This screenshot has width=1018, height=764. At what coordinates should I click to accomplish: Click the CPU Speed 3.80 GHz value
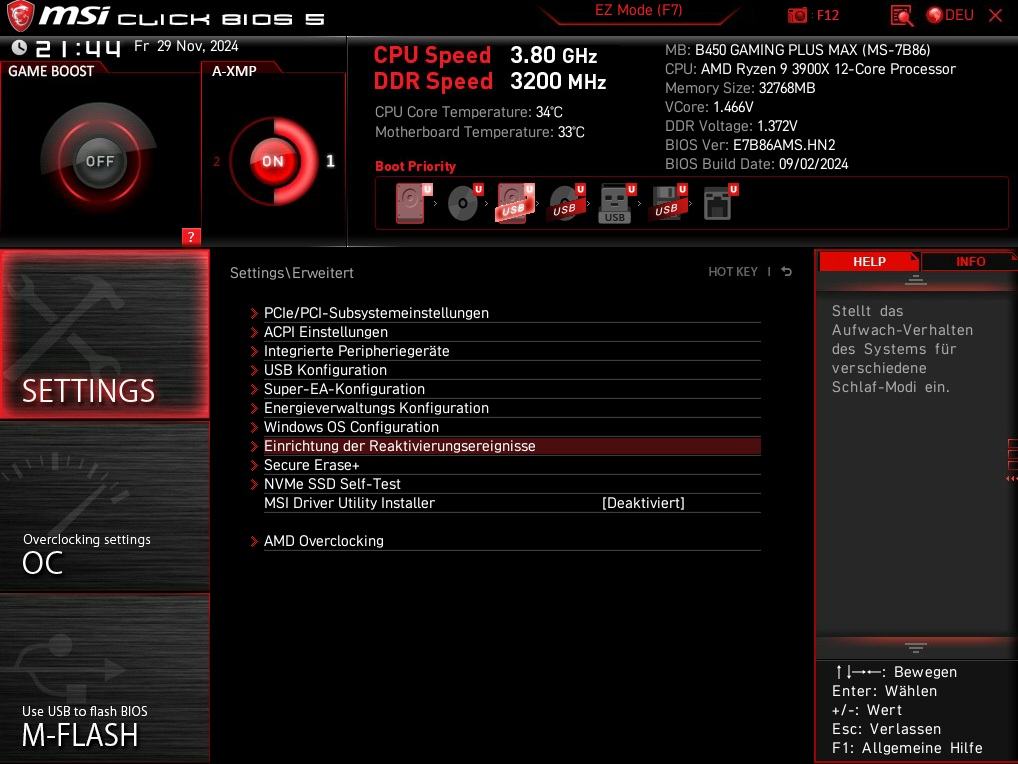click(553, 55)
